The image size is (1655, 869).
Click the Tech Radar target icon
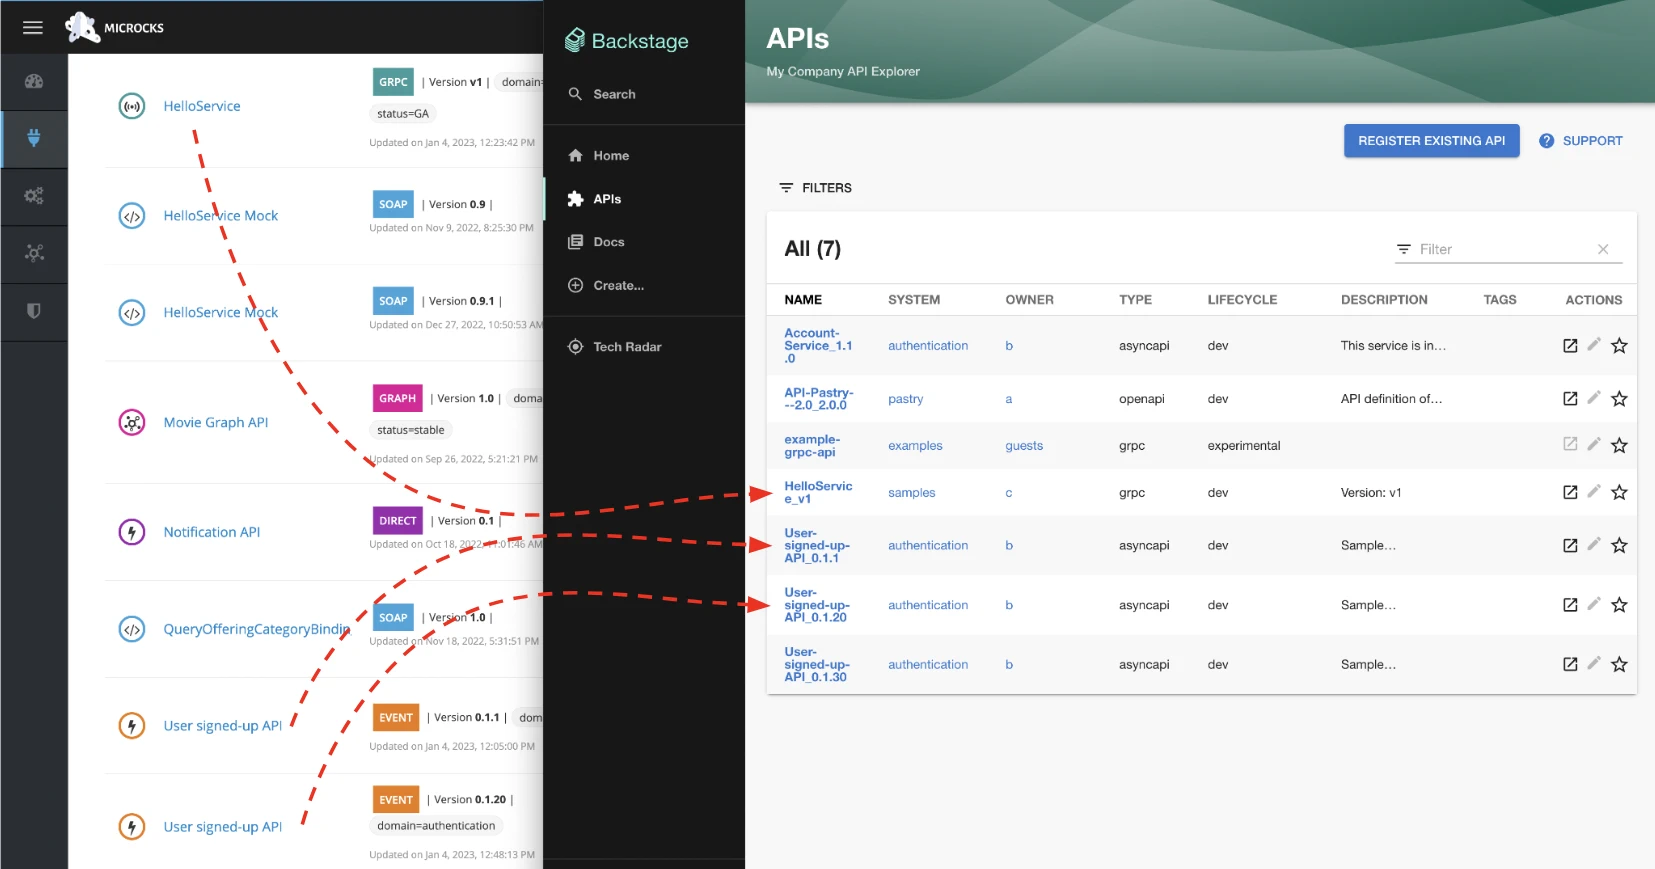click(x=575, y=347)
